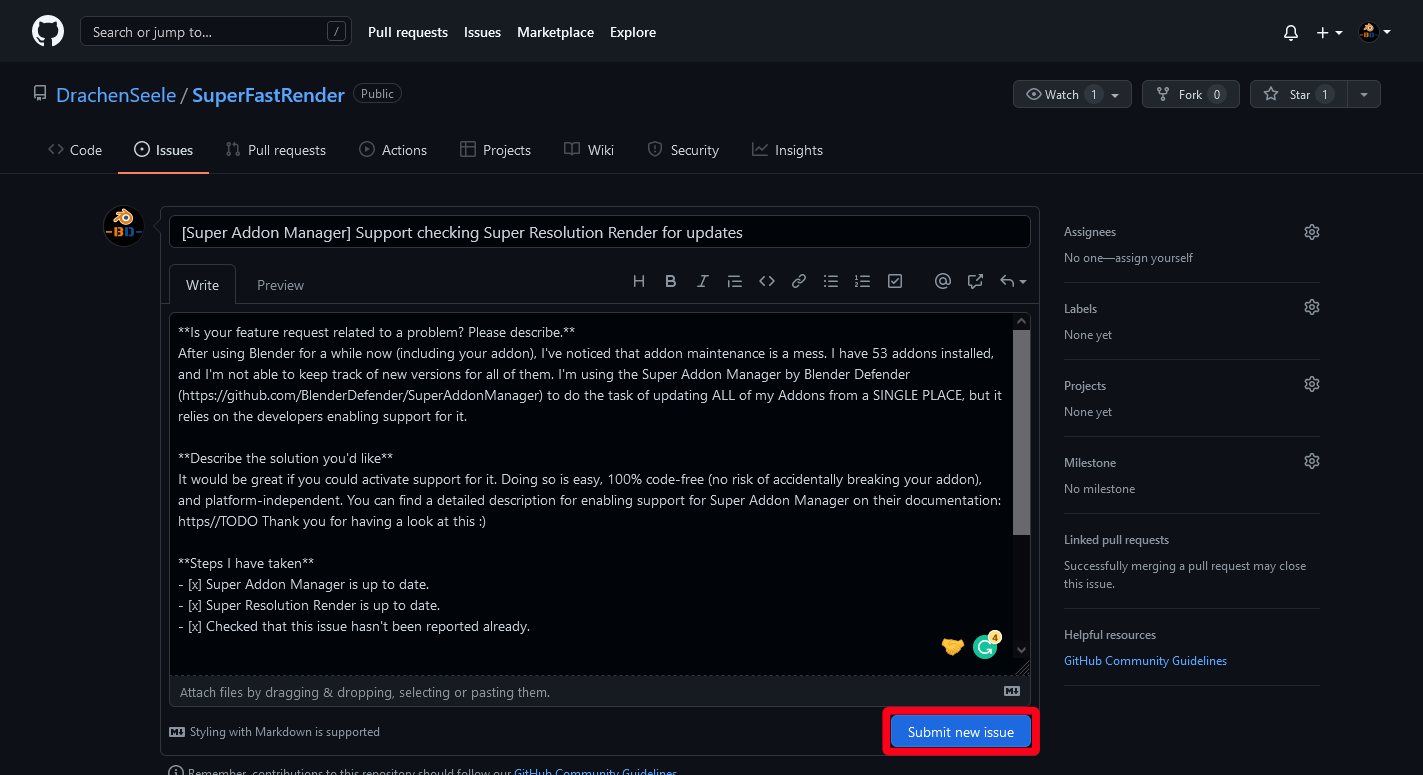Add a bulleted list icon

pos(831,282)
